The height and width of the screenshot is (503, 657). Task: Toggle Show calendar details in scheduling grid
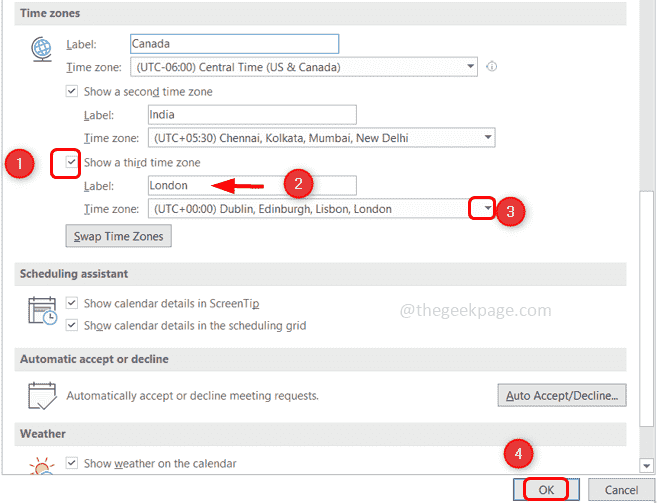(x=71, y=325)
